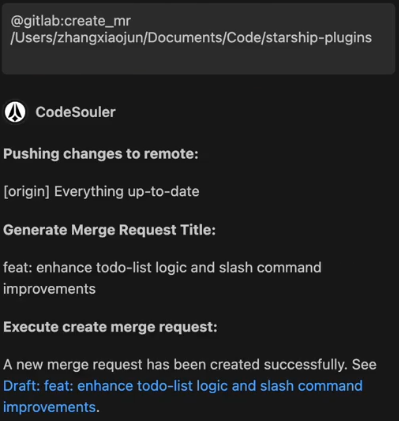The image size is (399, 421).
Task: Select the 'Generate Merge Request Title:' heading
Action: click(x=109, y=230)
